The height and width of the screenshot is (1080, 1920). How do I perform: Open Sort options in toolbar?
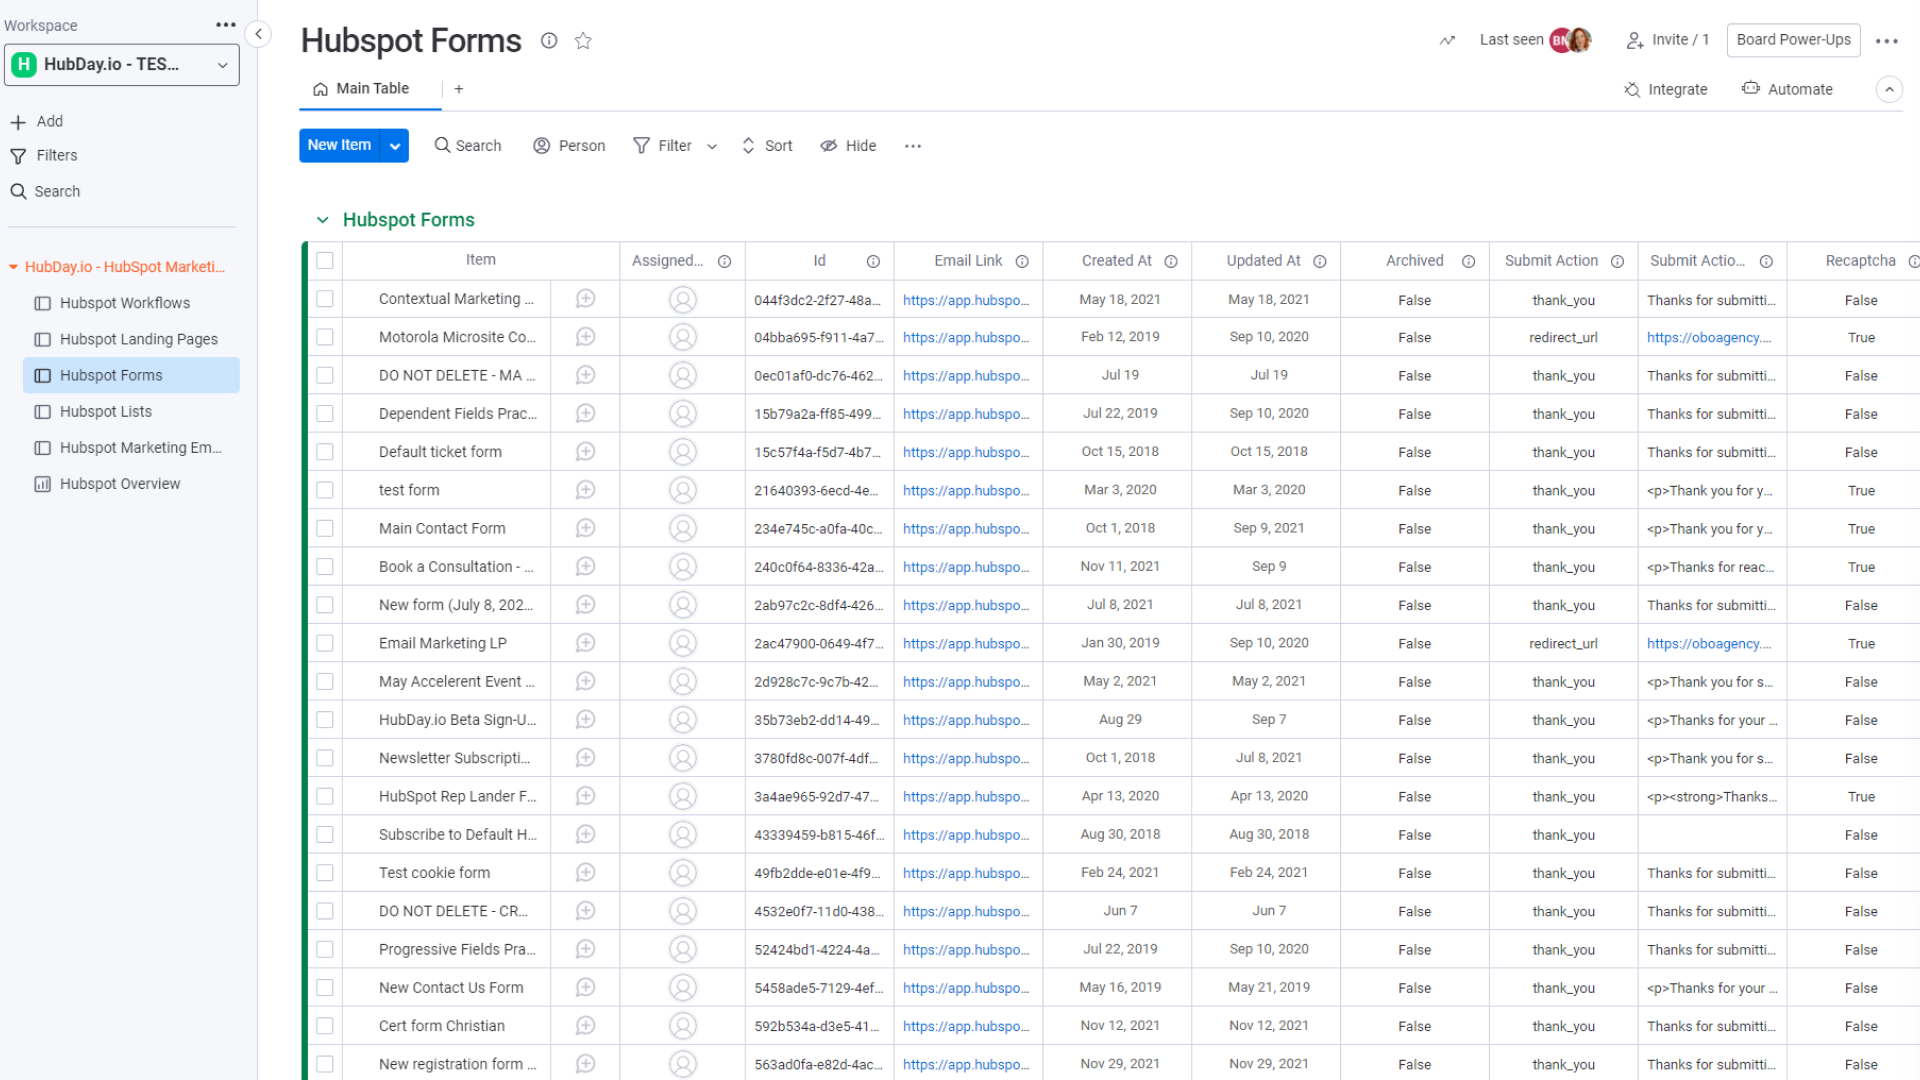[x=767, y=146]
